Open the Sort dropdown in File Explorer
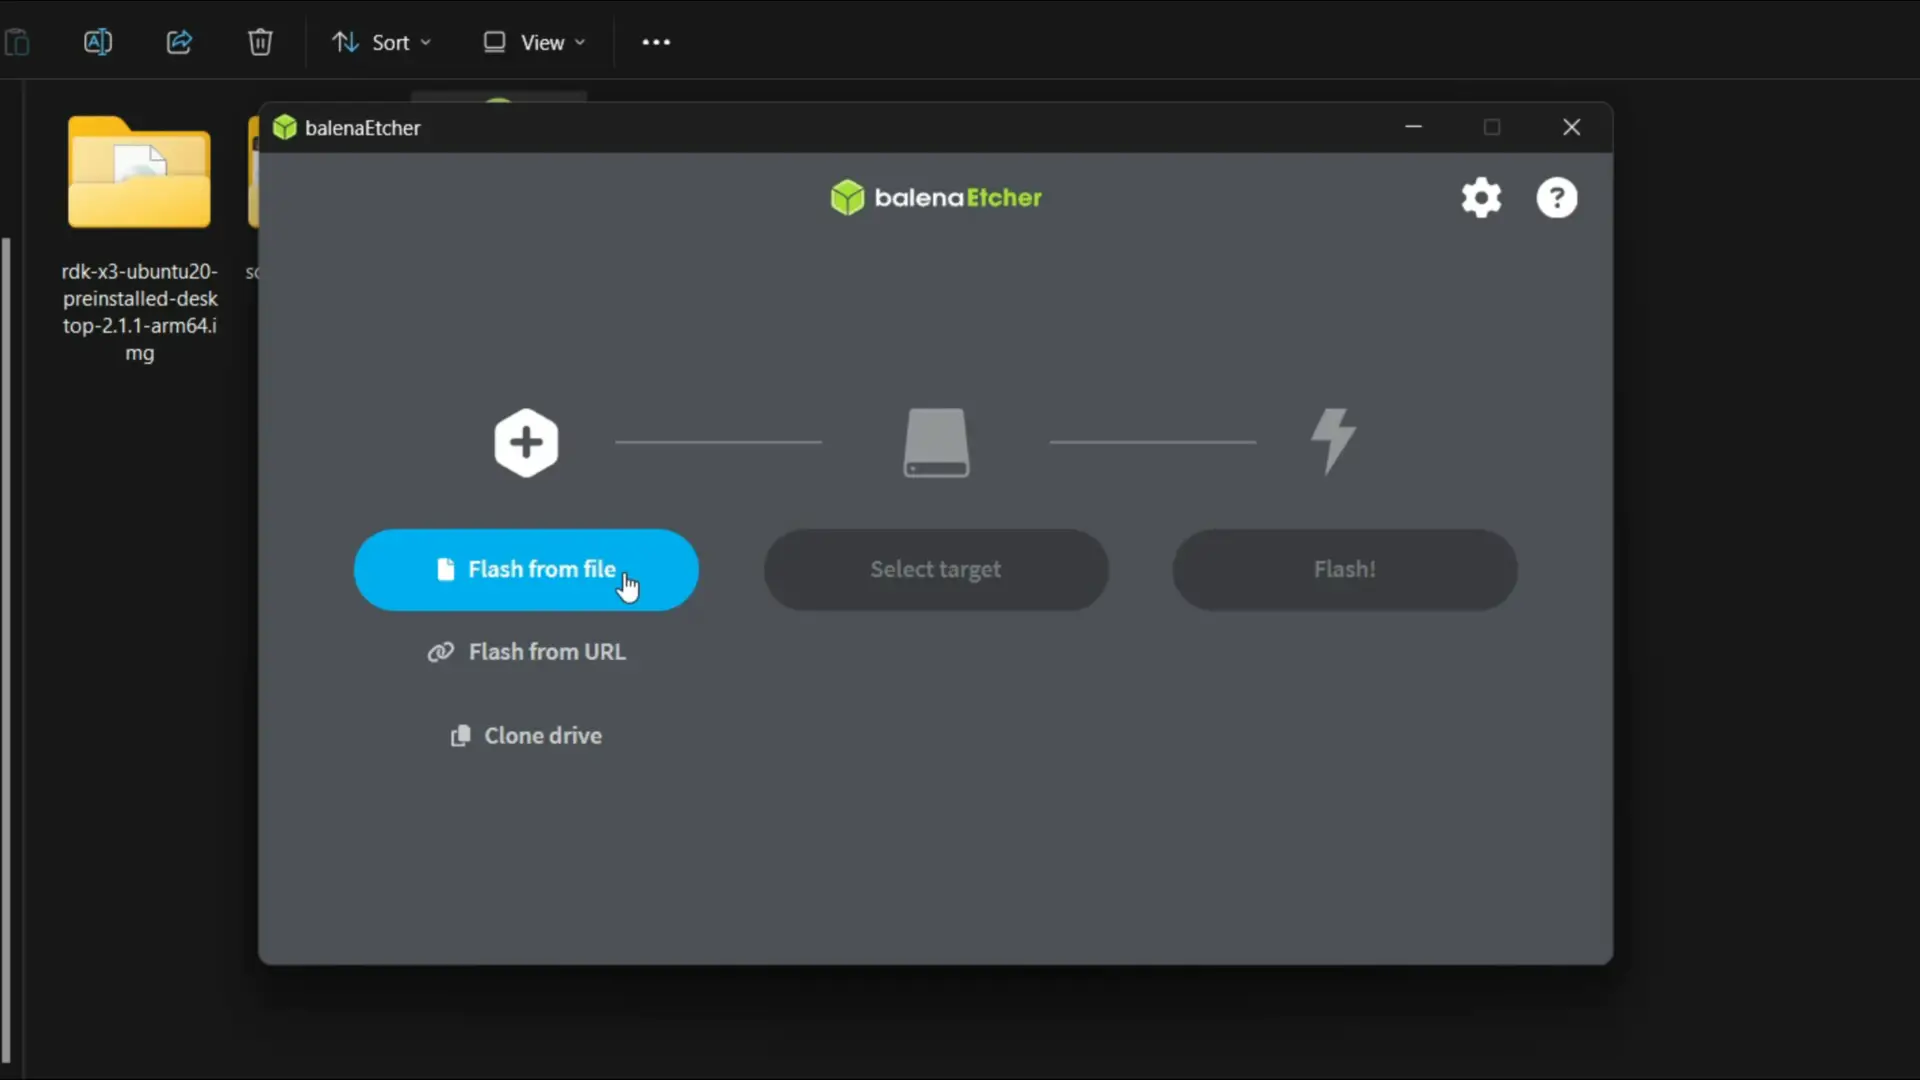This screenshot has width=1920, height=1080. (x=382, y=42)
